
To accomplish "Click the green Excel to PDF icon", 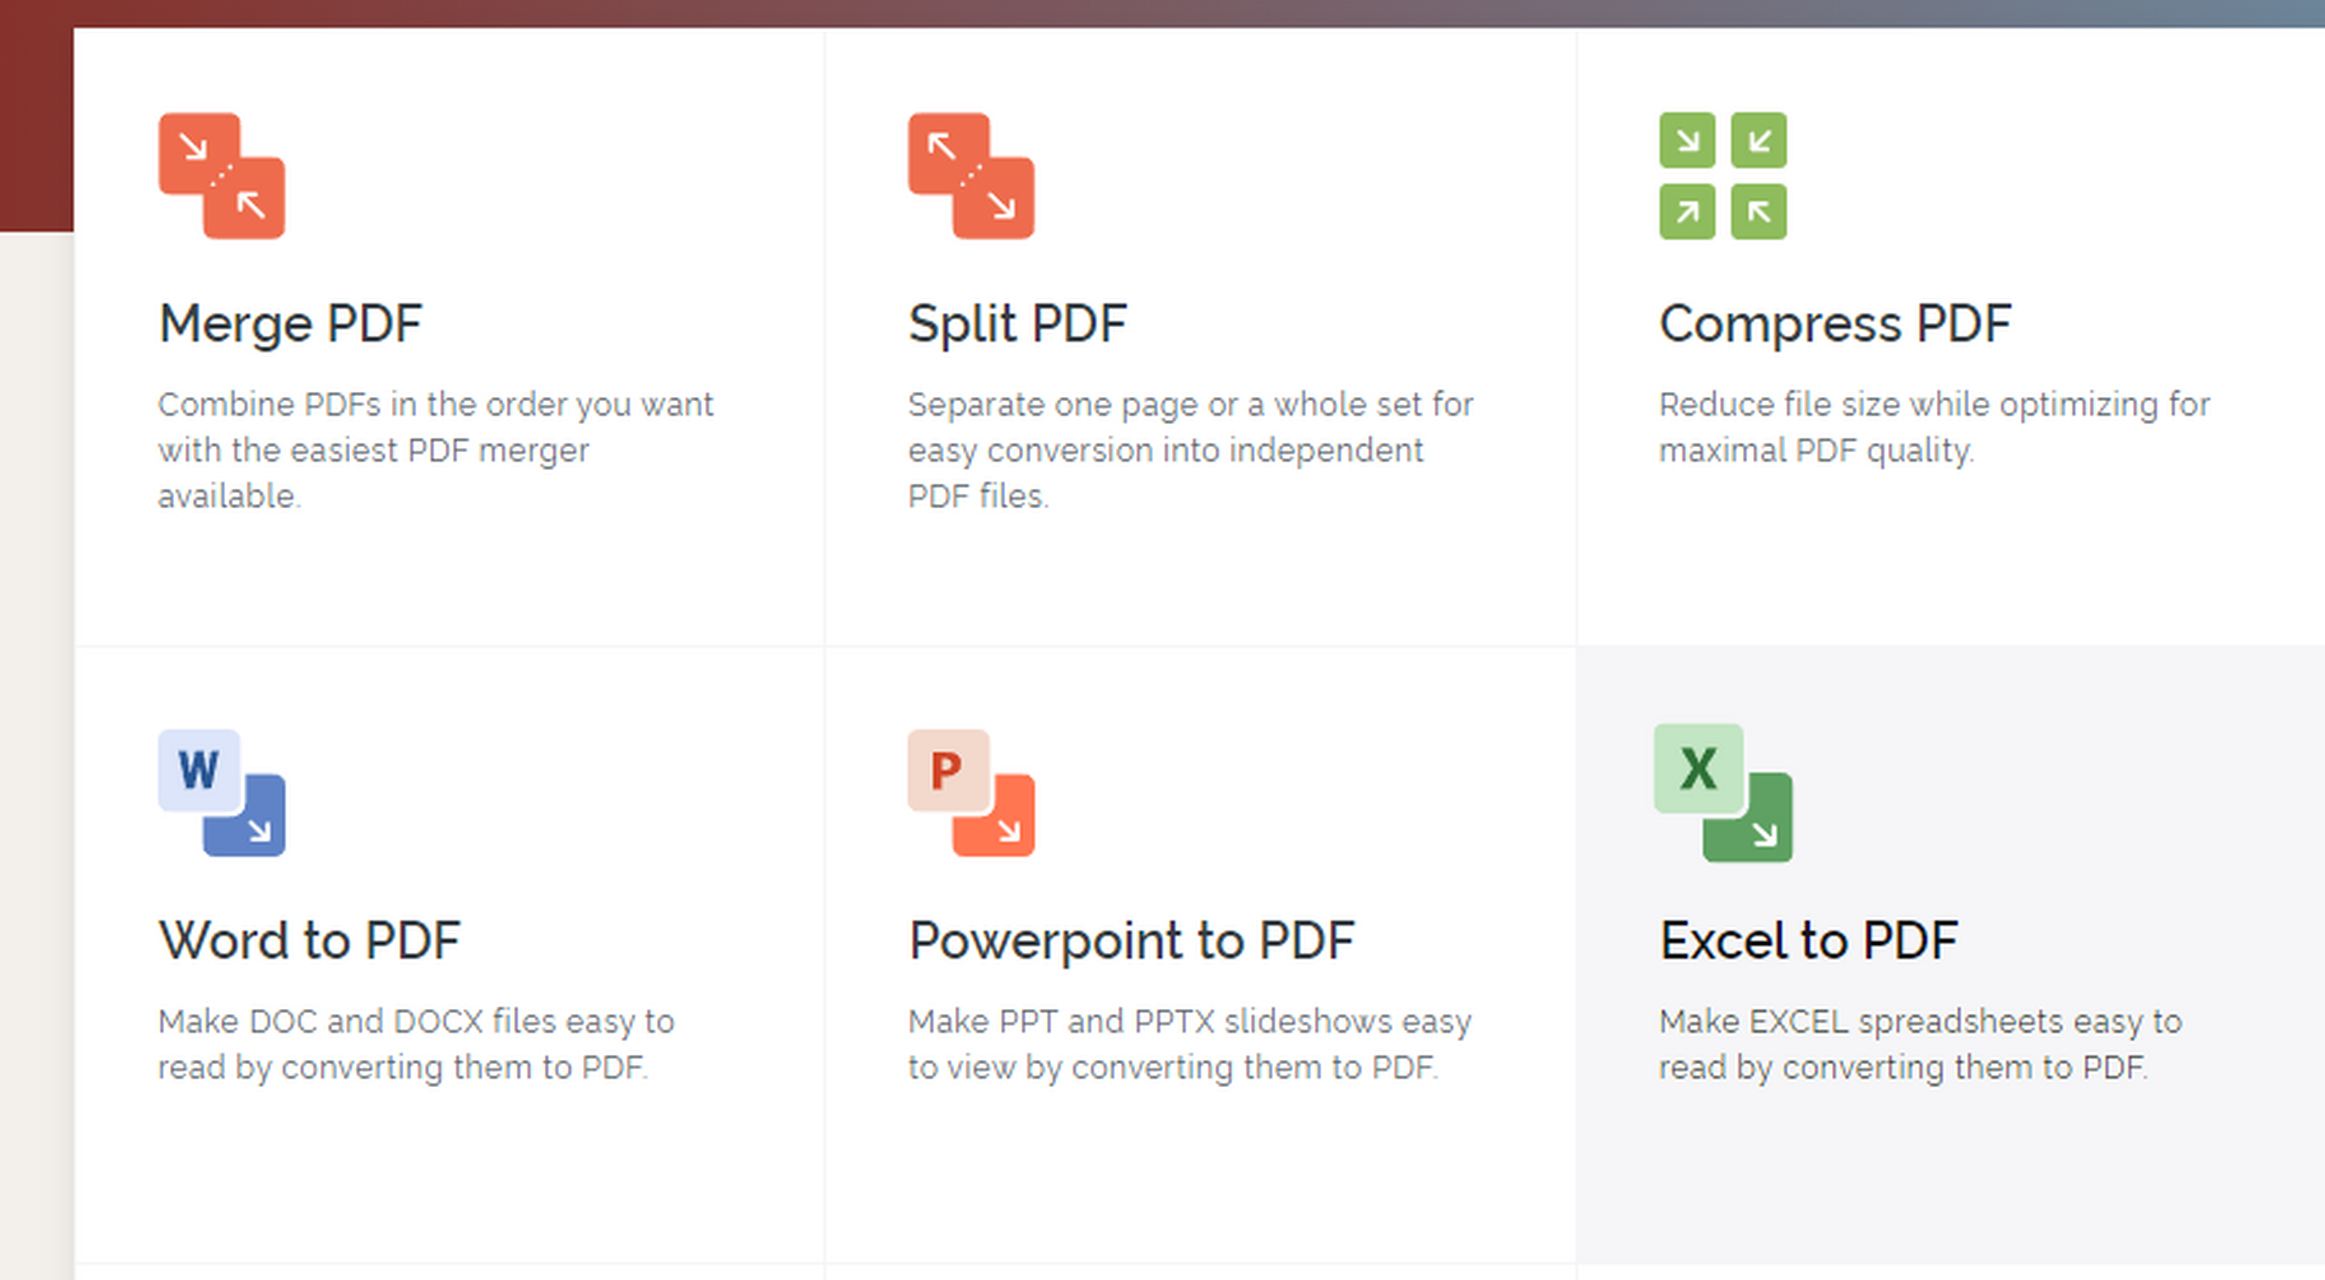I will (1722, 793).
